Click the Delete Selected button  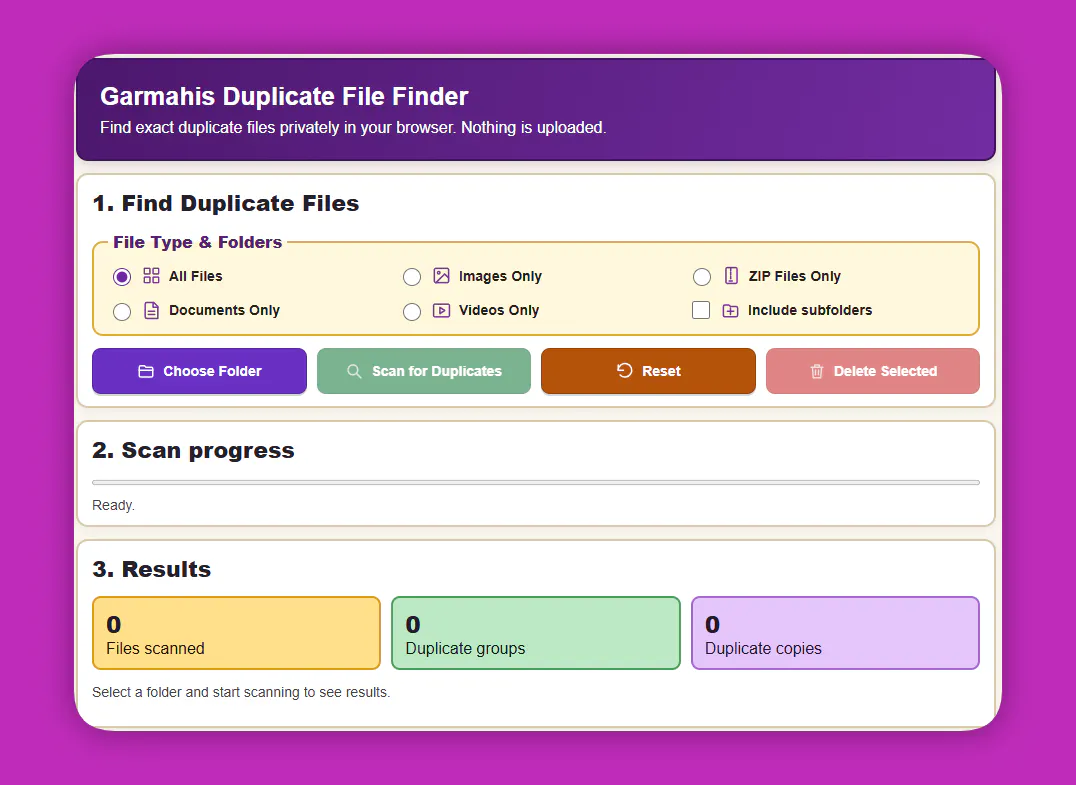click(873, 371)
